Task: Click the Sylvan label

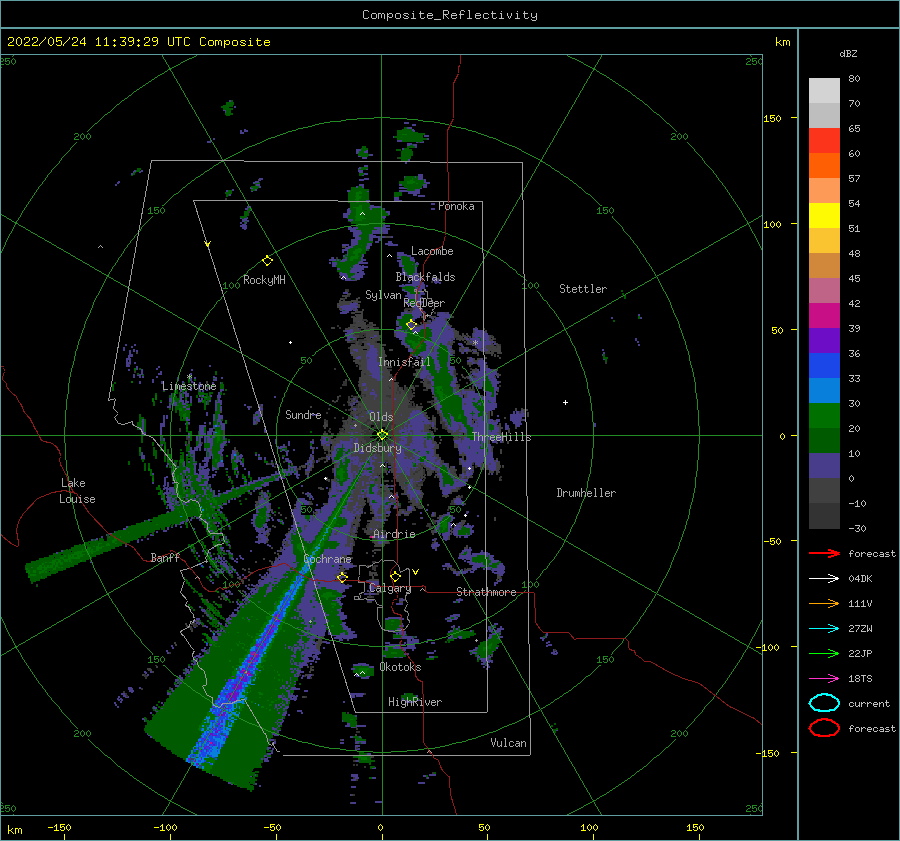Action: pos(383,295)
